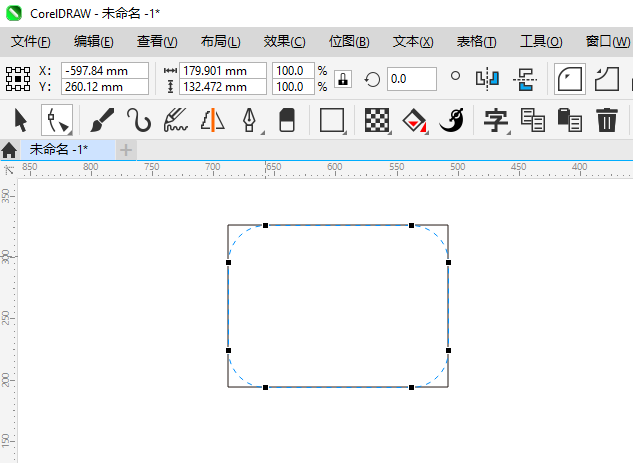Pick the Artistic Media squiggle tool
The image size is (633, 463).
coord(176,120)
